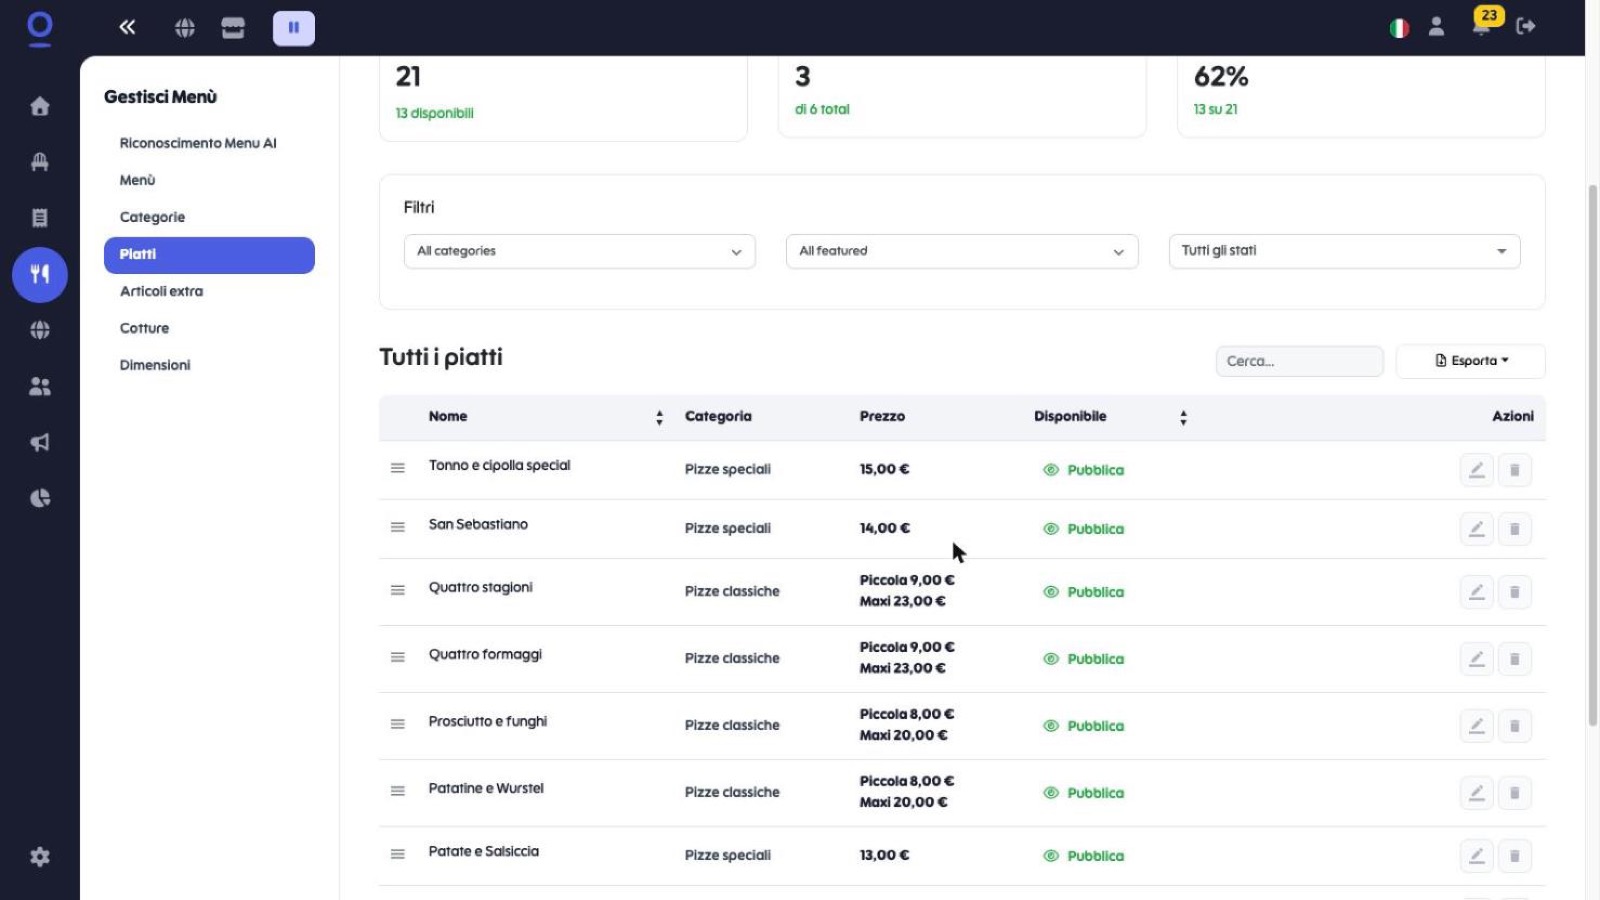1600x900 pixels.
Task: Open the All featured dropdown
Action: tap(962, 251)
